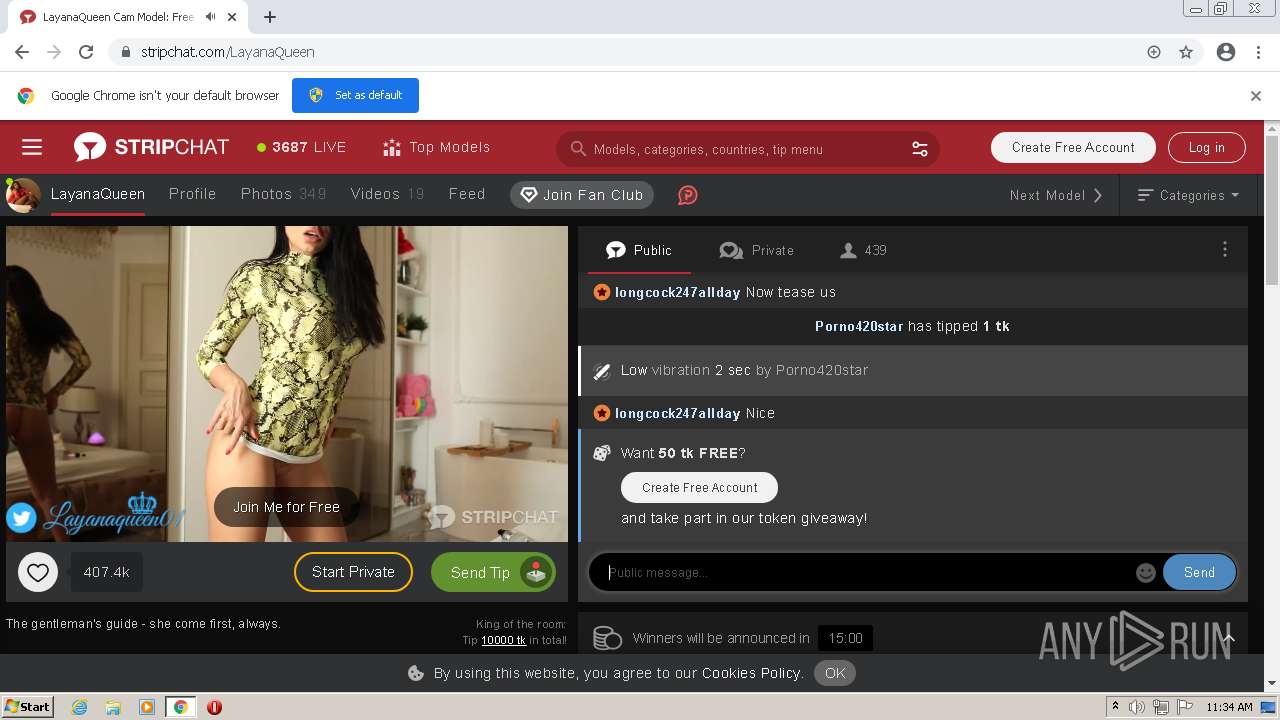Click the search magnifier icon
The width and height of the screenshot is (1280, 720).
(x=578, y=149)
